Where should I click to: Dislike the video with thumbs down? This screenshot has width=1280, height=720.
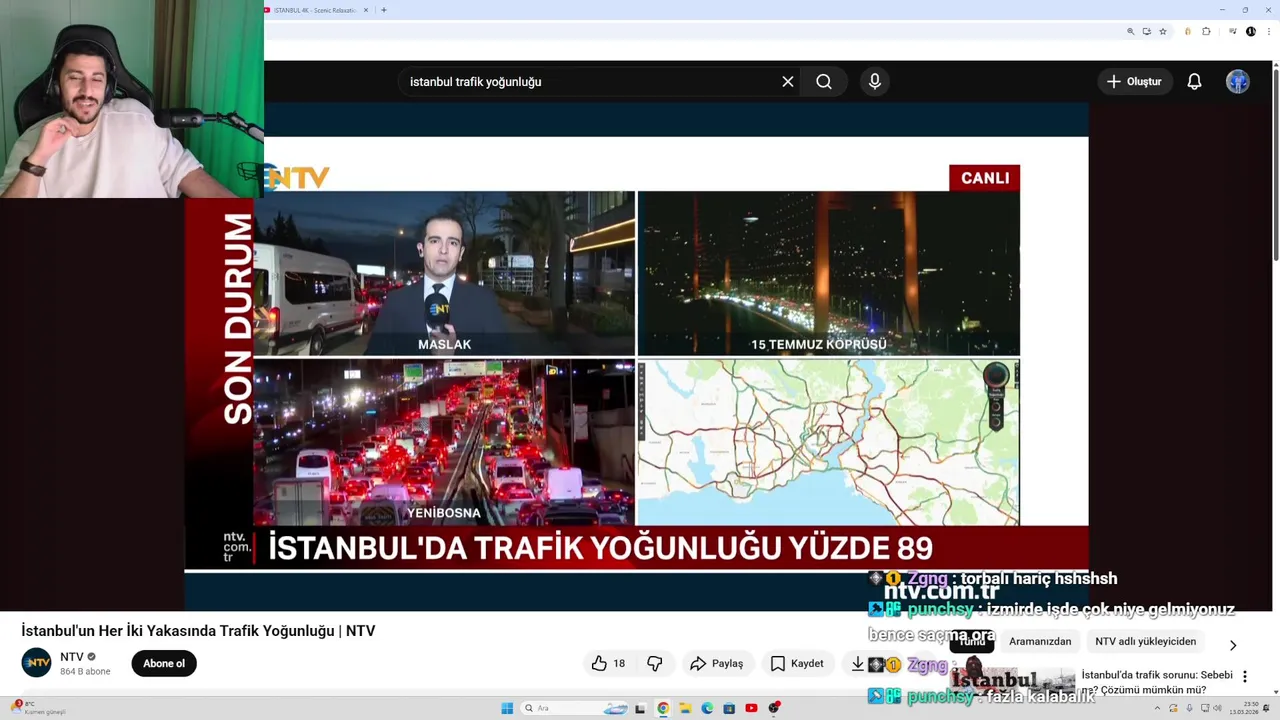pos(655,663)
